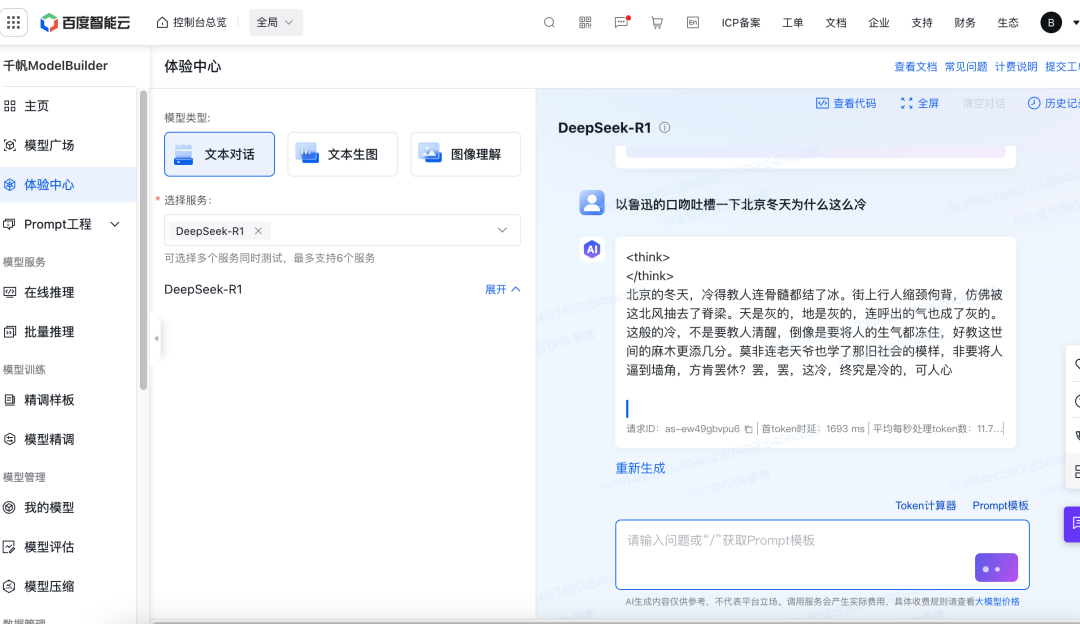Image resolution: width=1080 pixels, height=624 pixels.
Task: Copy the request ID with copy icon
Action: (x=748, y=429)
